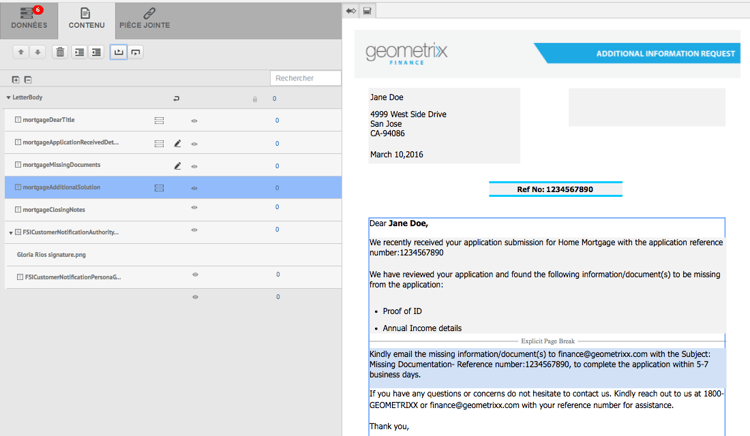Click edit pencil for mortgageMissingDocuments
750x436 pixels.
177,166
